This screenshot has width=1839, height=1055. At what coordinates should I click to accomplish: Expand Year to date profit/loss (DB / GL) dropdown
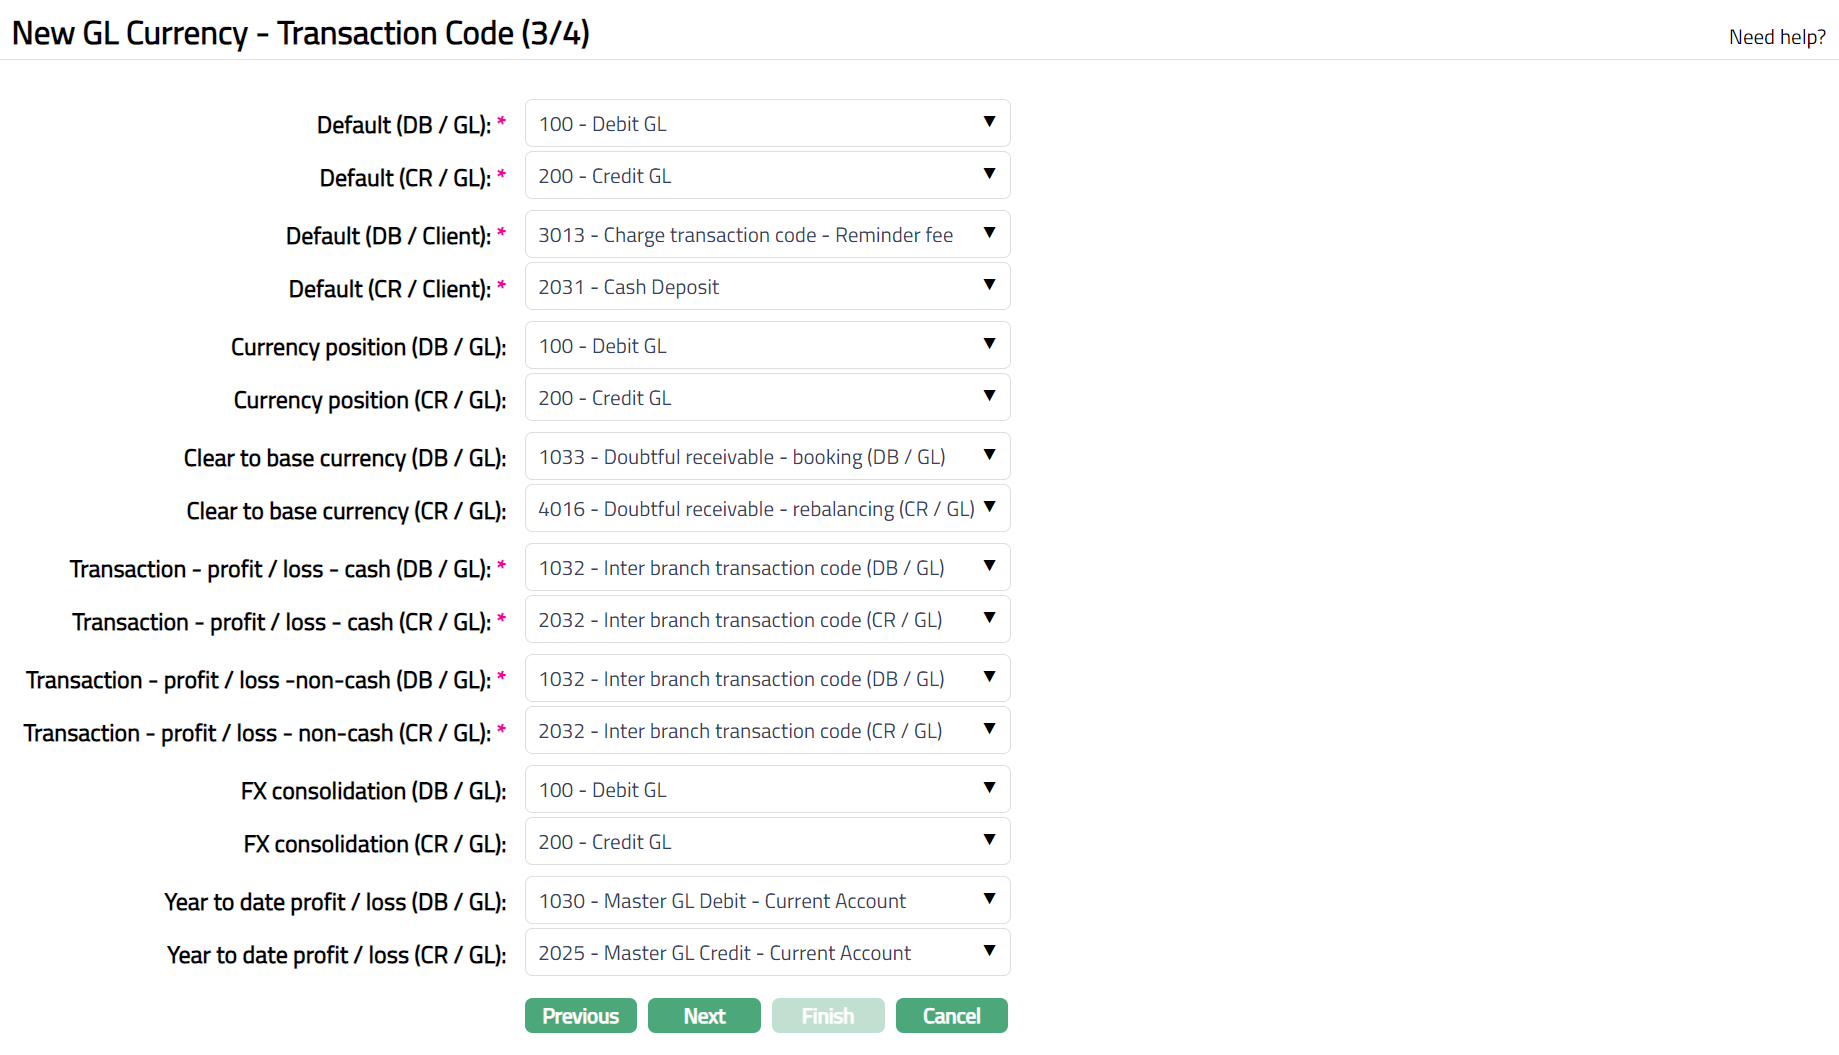coord(767,901)
